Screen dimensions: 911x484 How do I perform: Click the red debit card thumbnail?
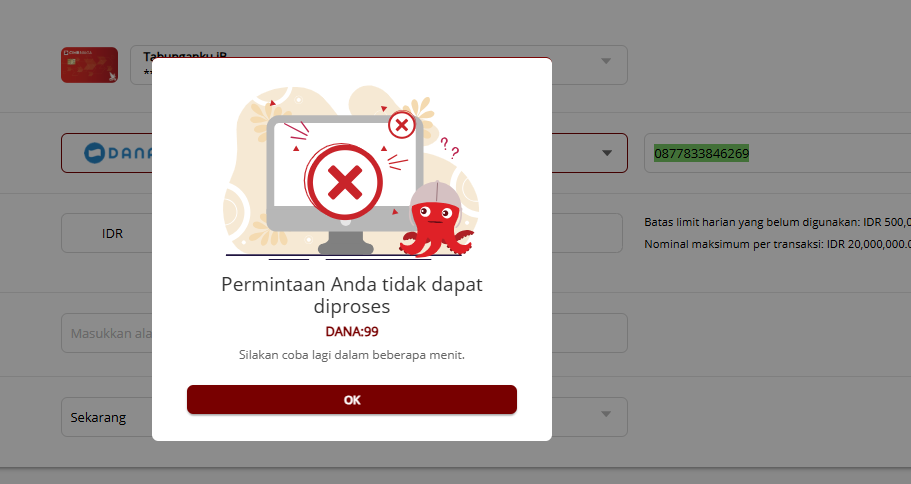coord(89,65)
